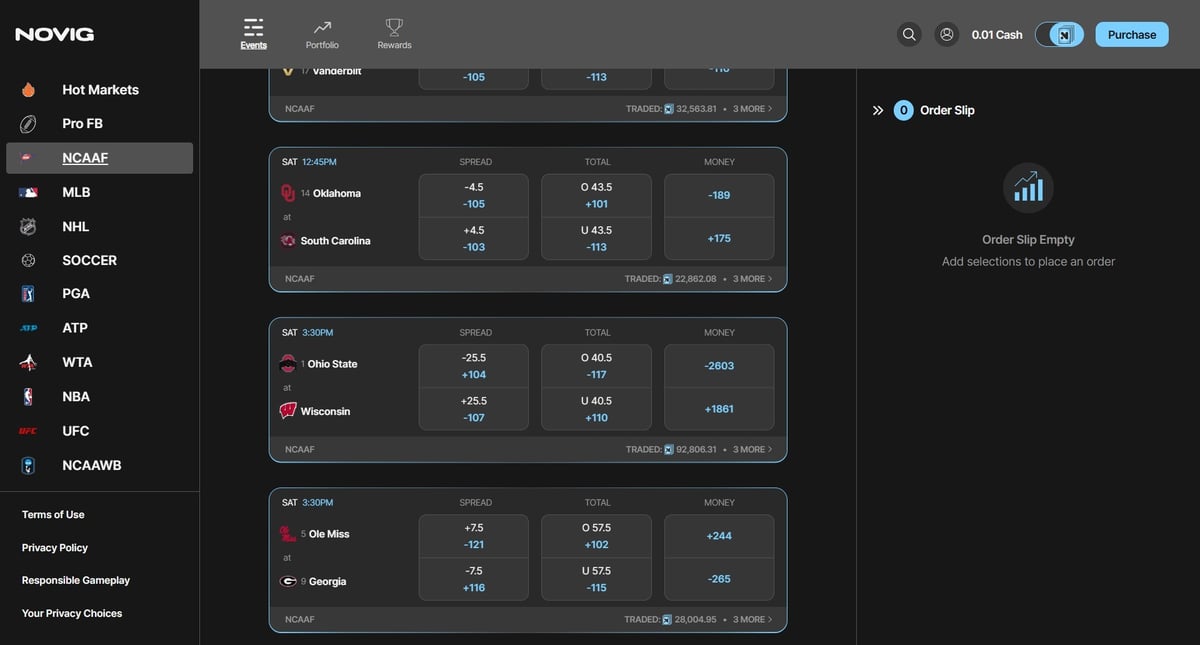This screenshot has width=1200, height=645.
Task: Open the Portfolio chart icon
Action: [322, 27]
